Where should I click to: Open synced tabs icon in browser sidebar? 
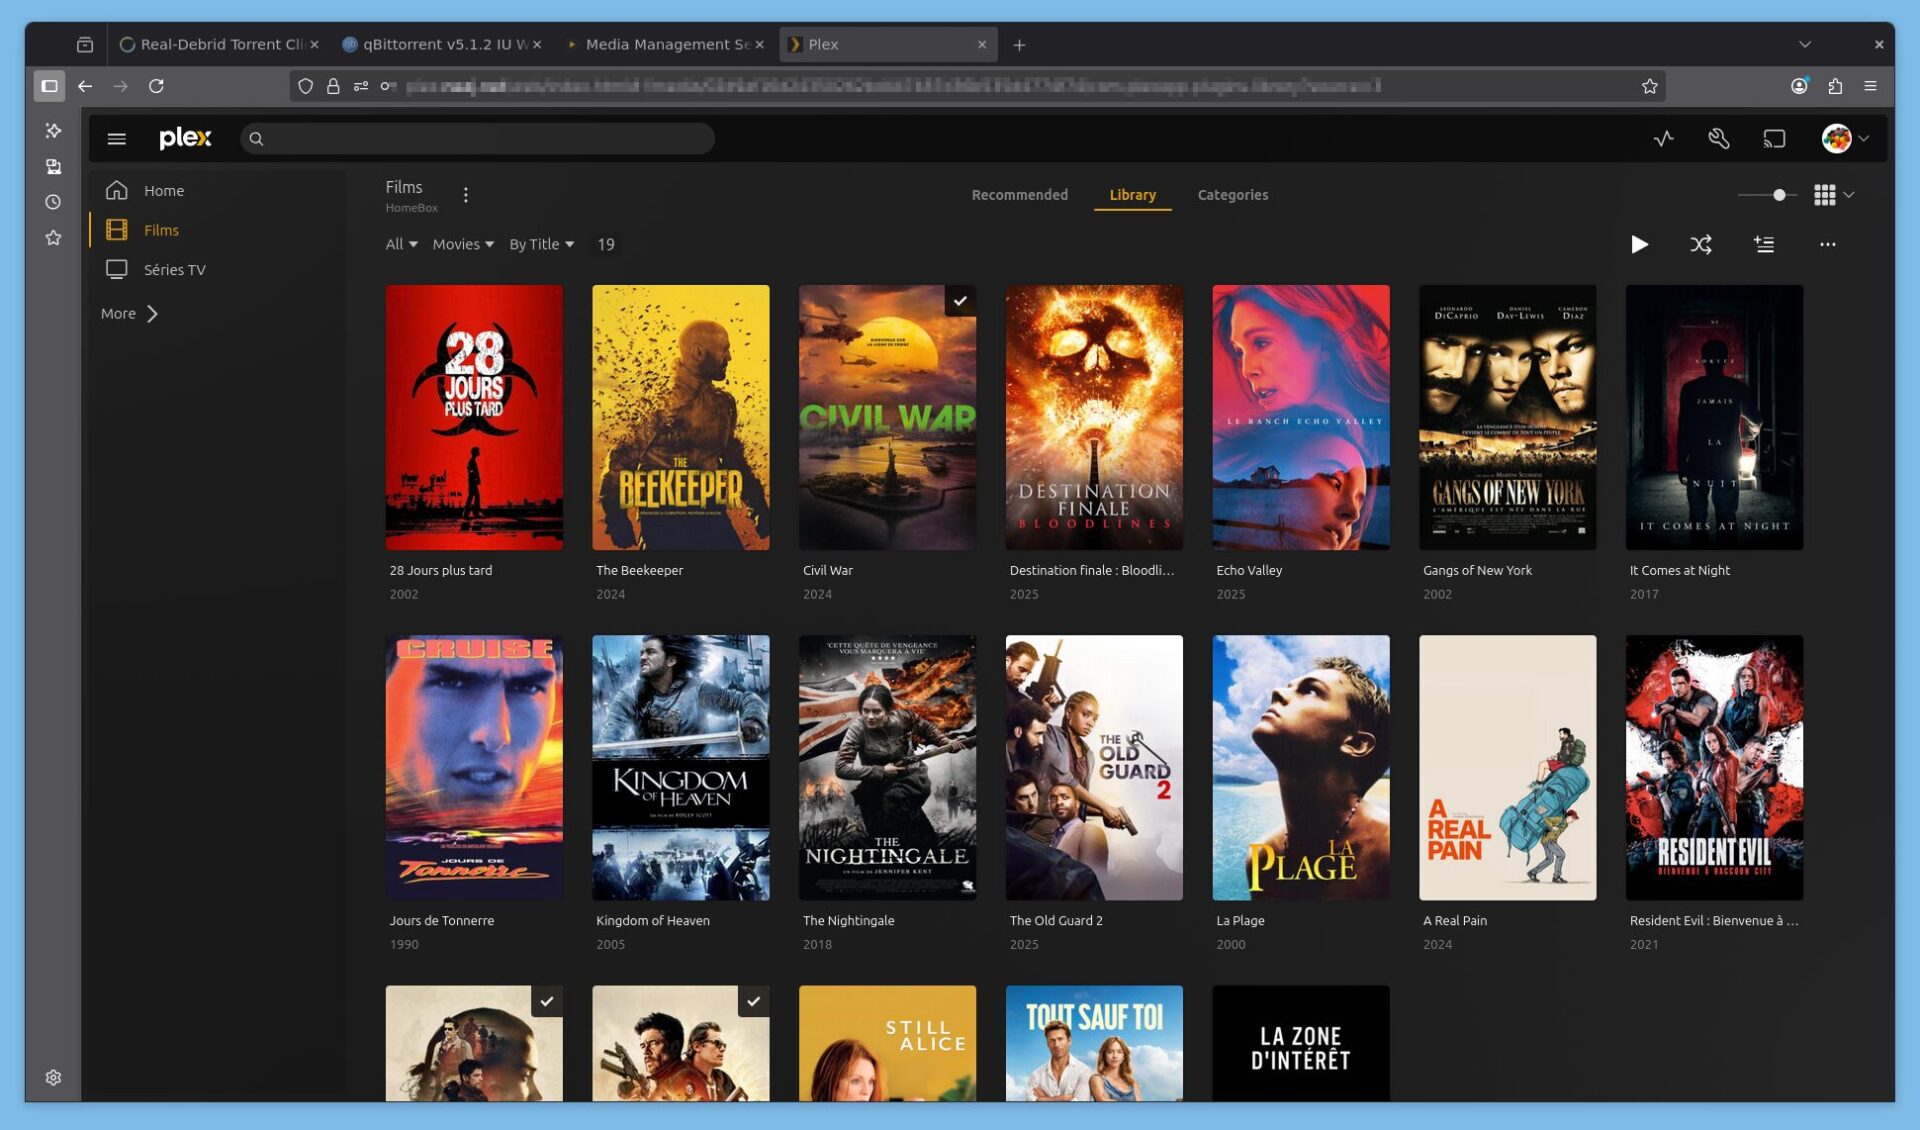pos(53,167)
